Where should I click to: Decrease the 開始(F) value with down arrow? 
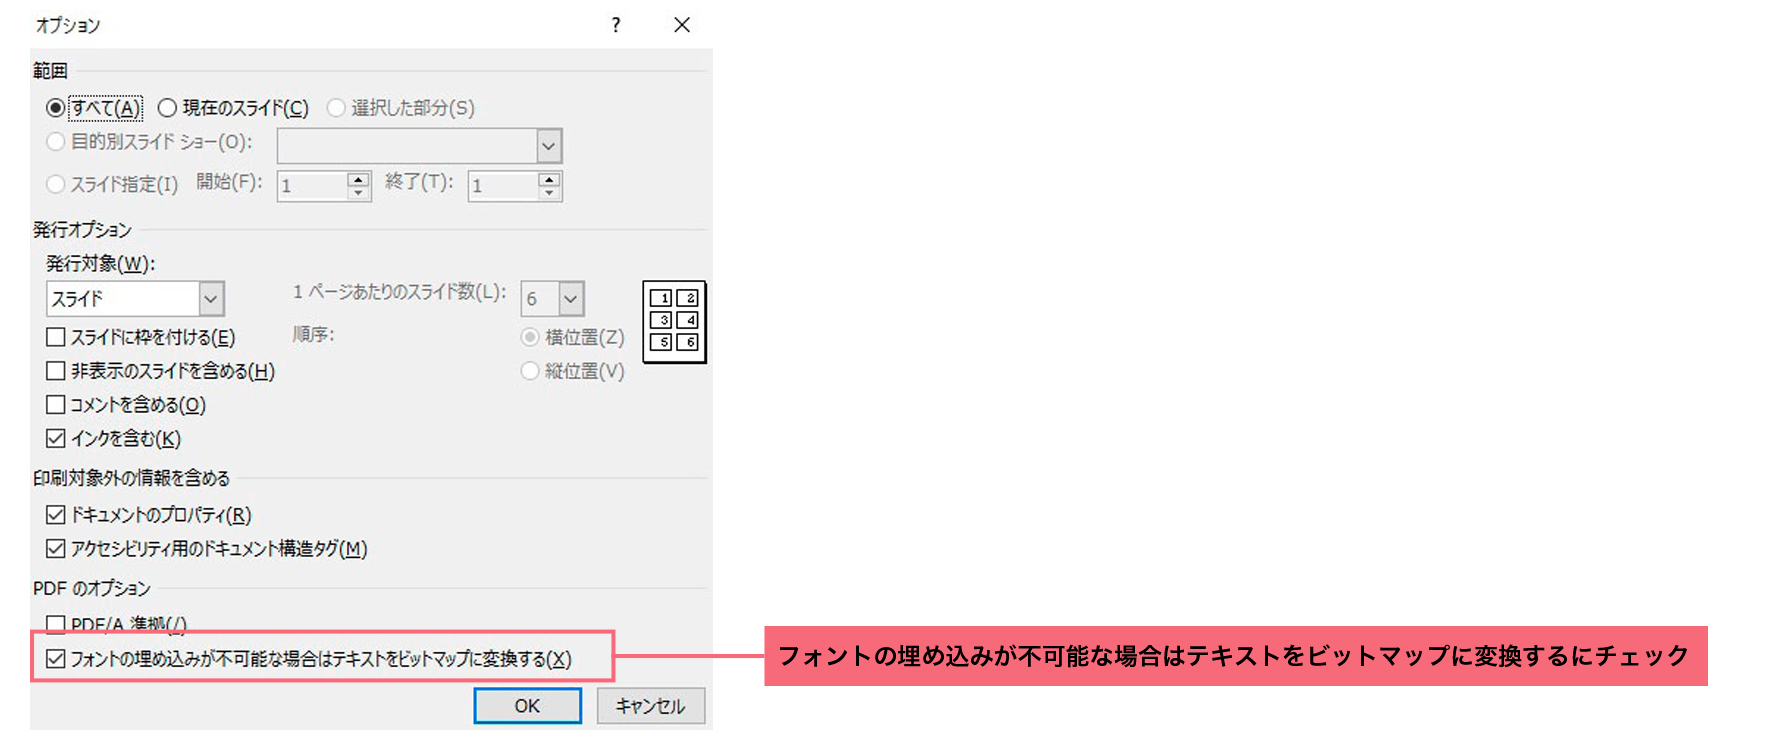point(359,193)
